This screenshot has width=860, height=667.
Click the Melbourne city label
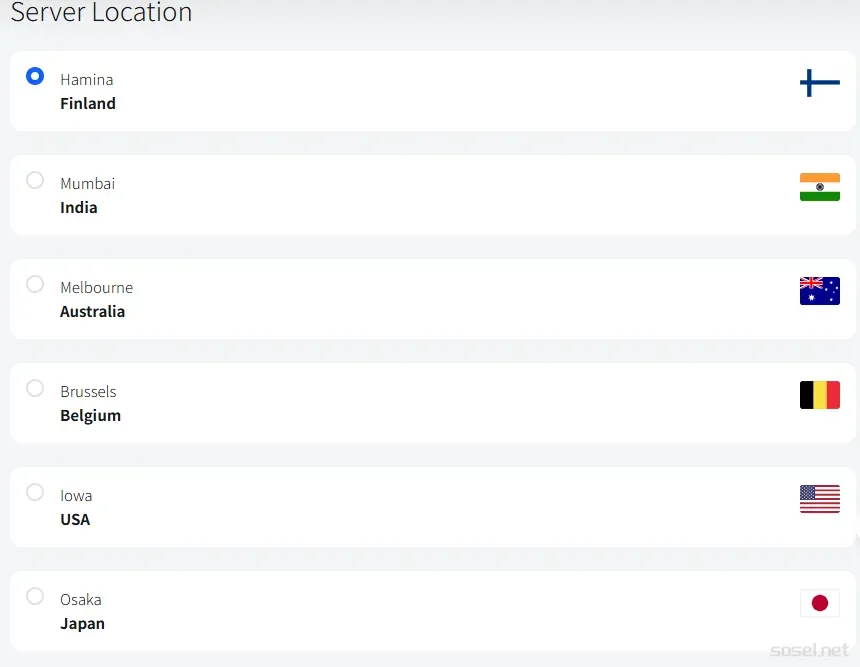coord(97,288)
